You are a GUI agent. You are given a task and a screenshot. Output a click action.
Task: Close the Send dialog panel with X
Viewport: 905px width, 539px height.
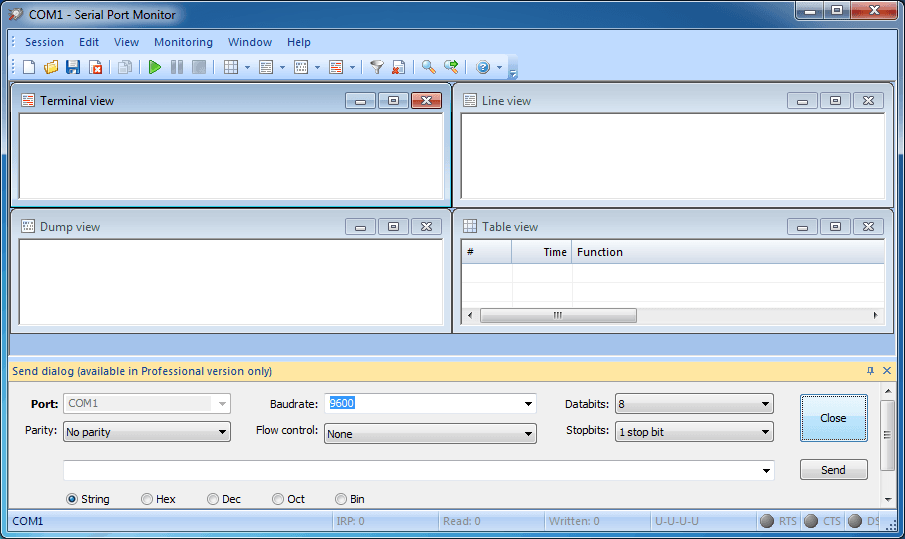(887, 371)
